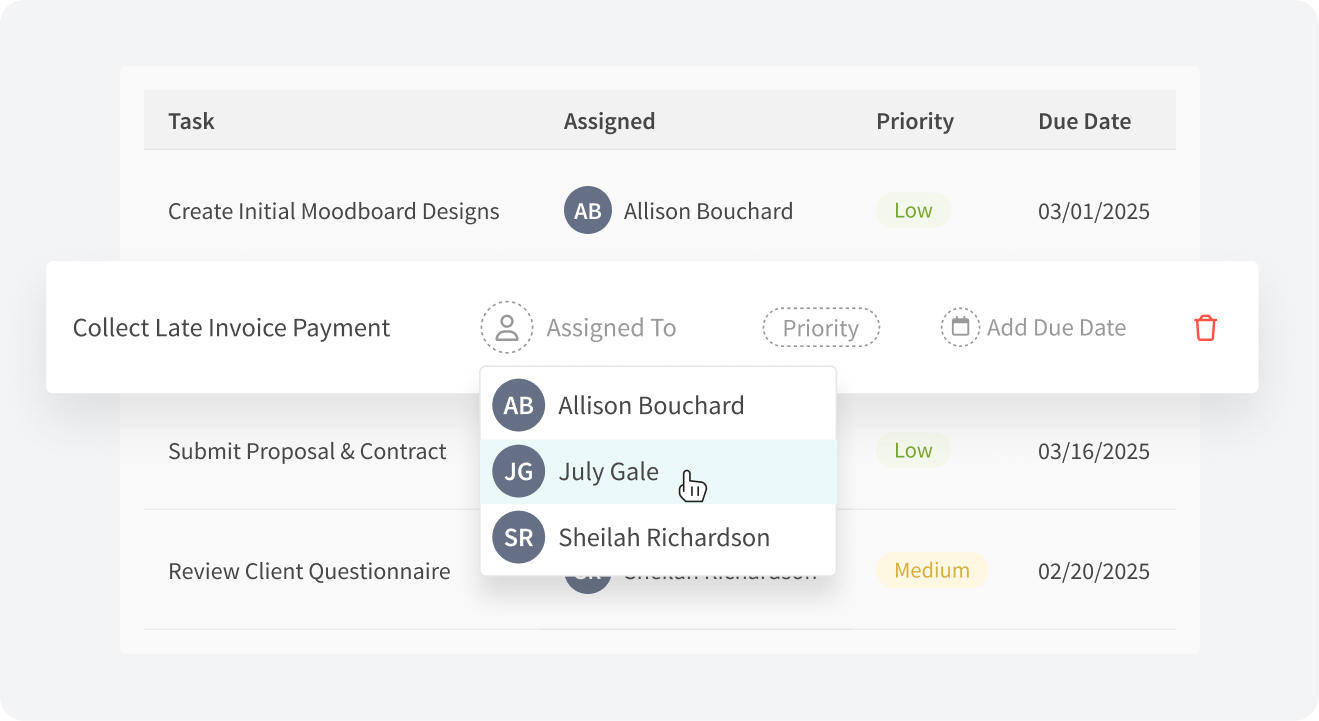
Task: Click AB avatar in Moodboard Designs row
Action: (x=587, y=211)
